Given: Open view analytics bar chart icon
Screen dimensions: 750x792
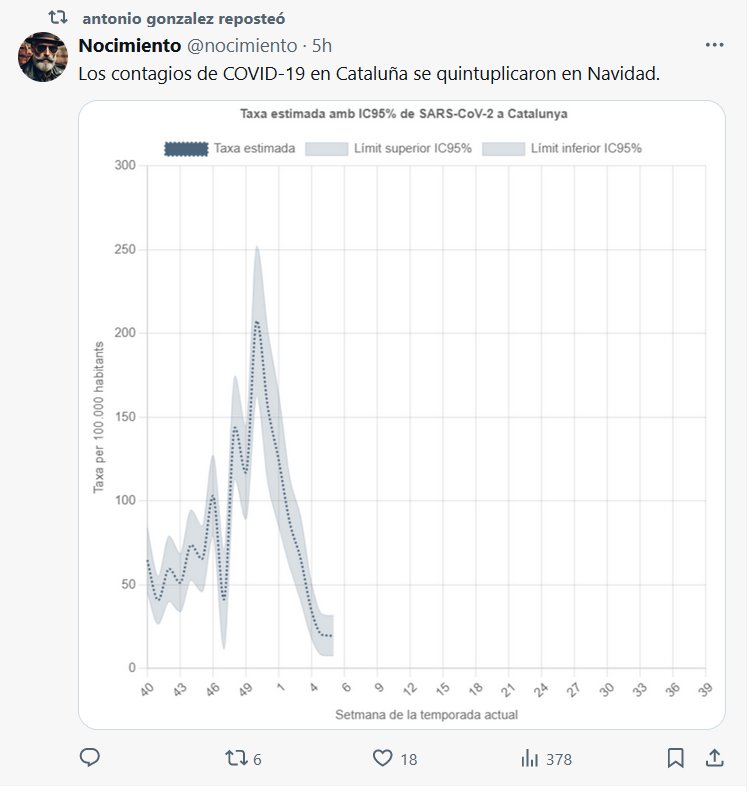Looking at the screenshot, I should tap(529, 759).
